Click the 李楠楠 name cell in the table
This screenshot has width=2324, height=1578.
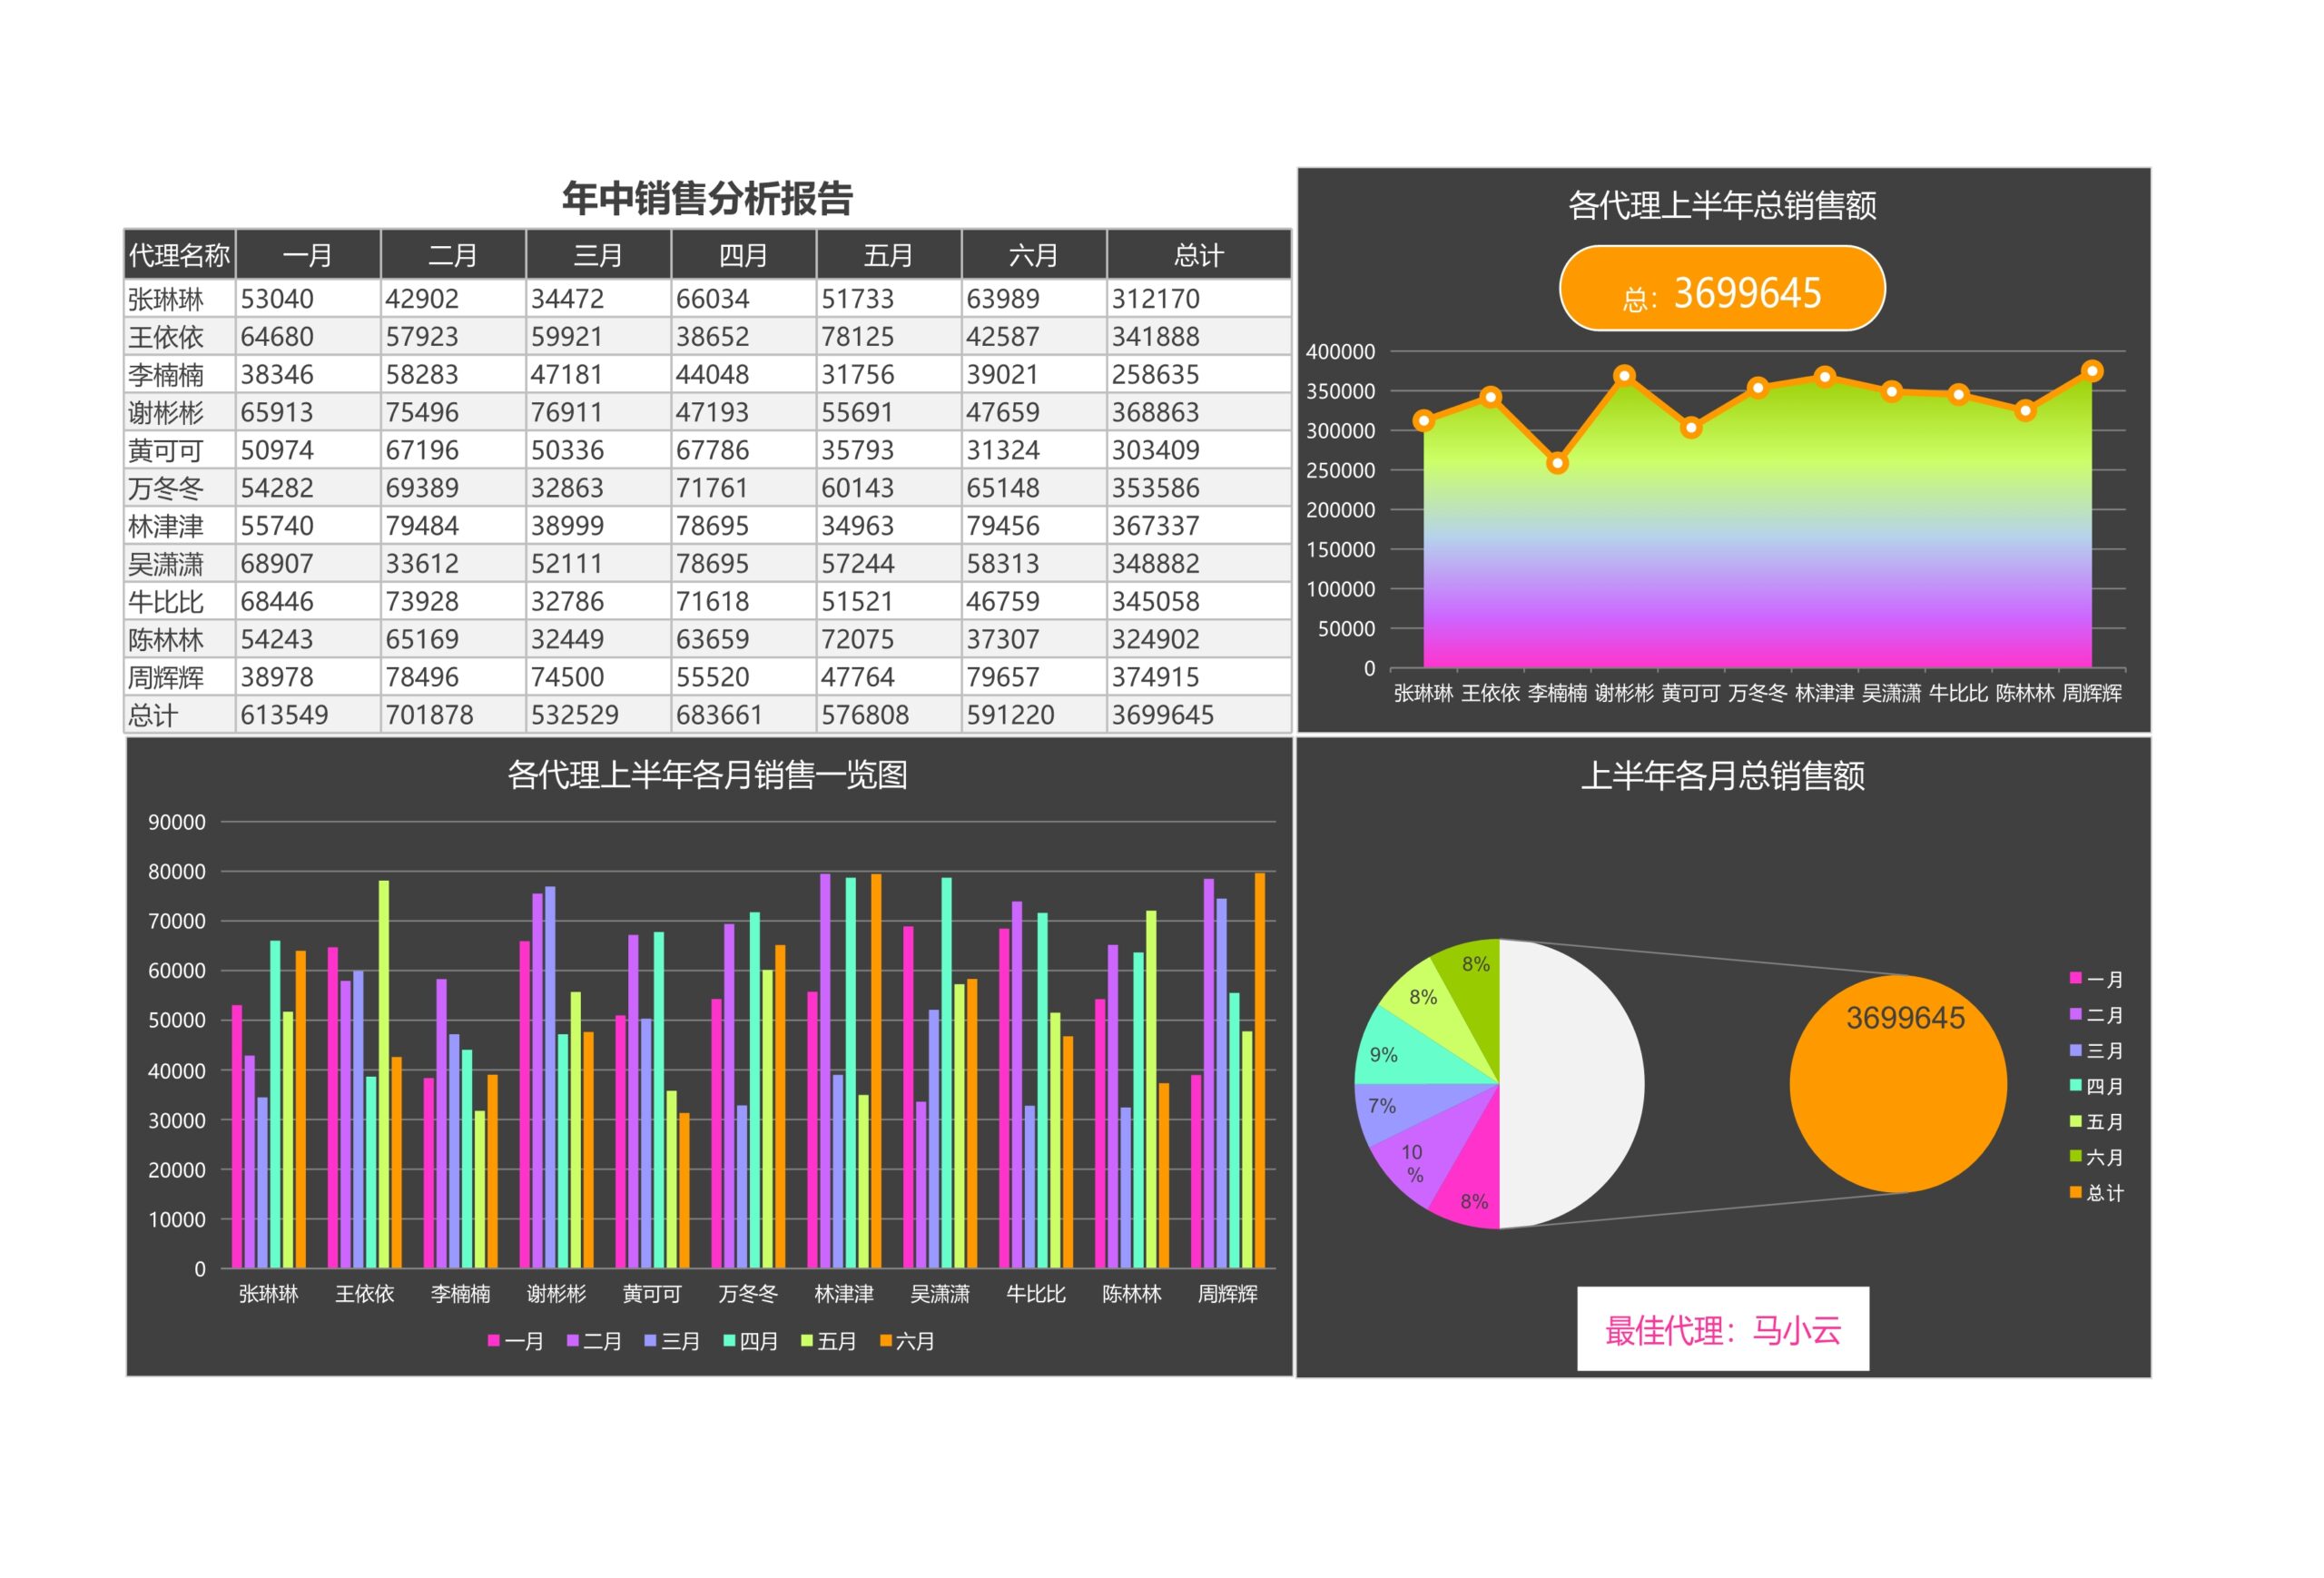click(180, 374)
